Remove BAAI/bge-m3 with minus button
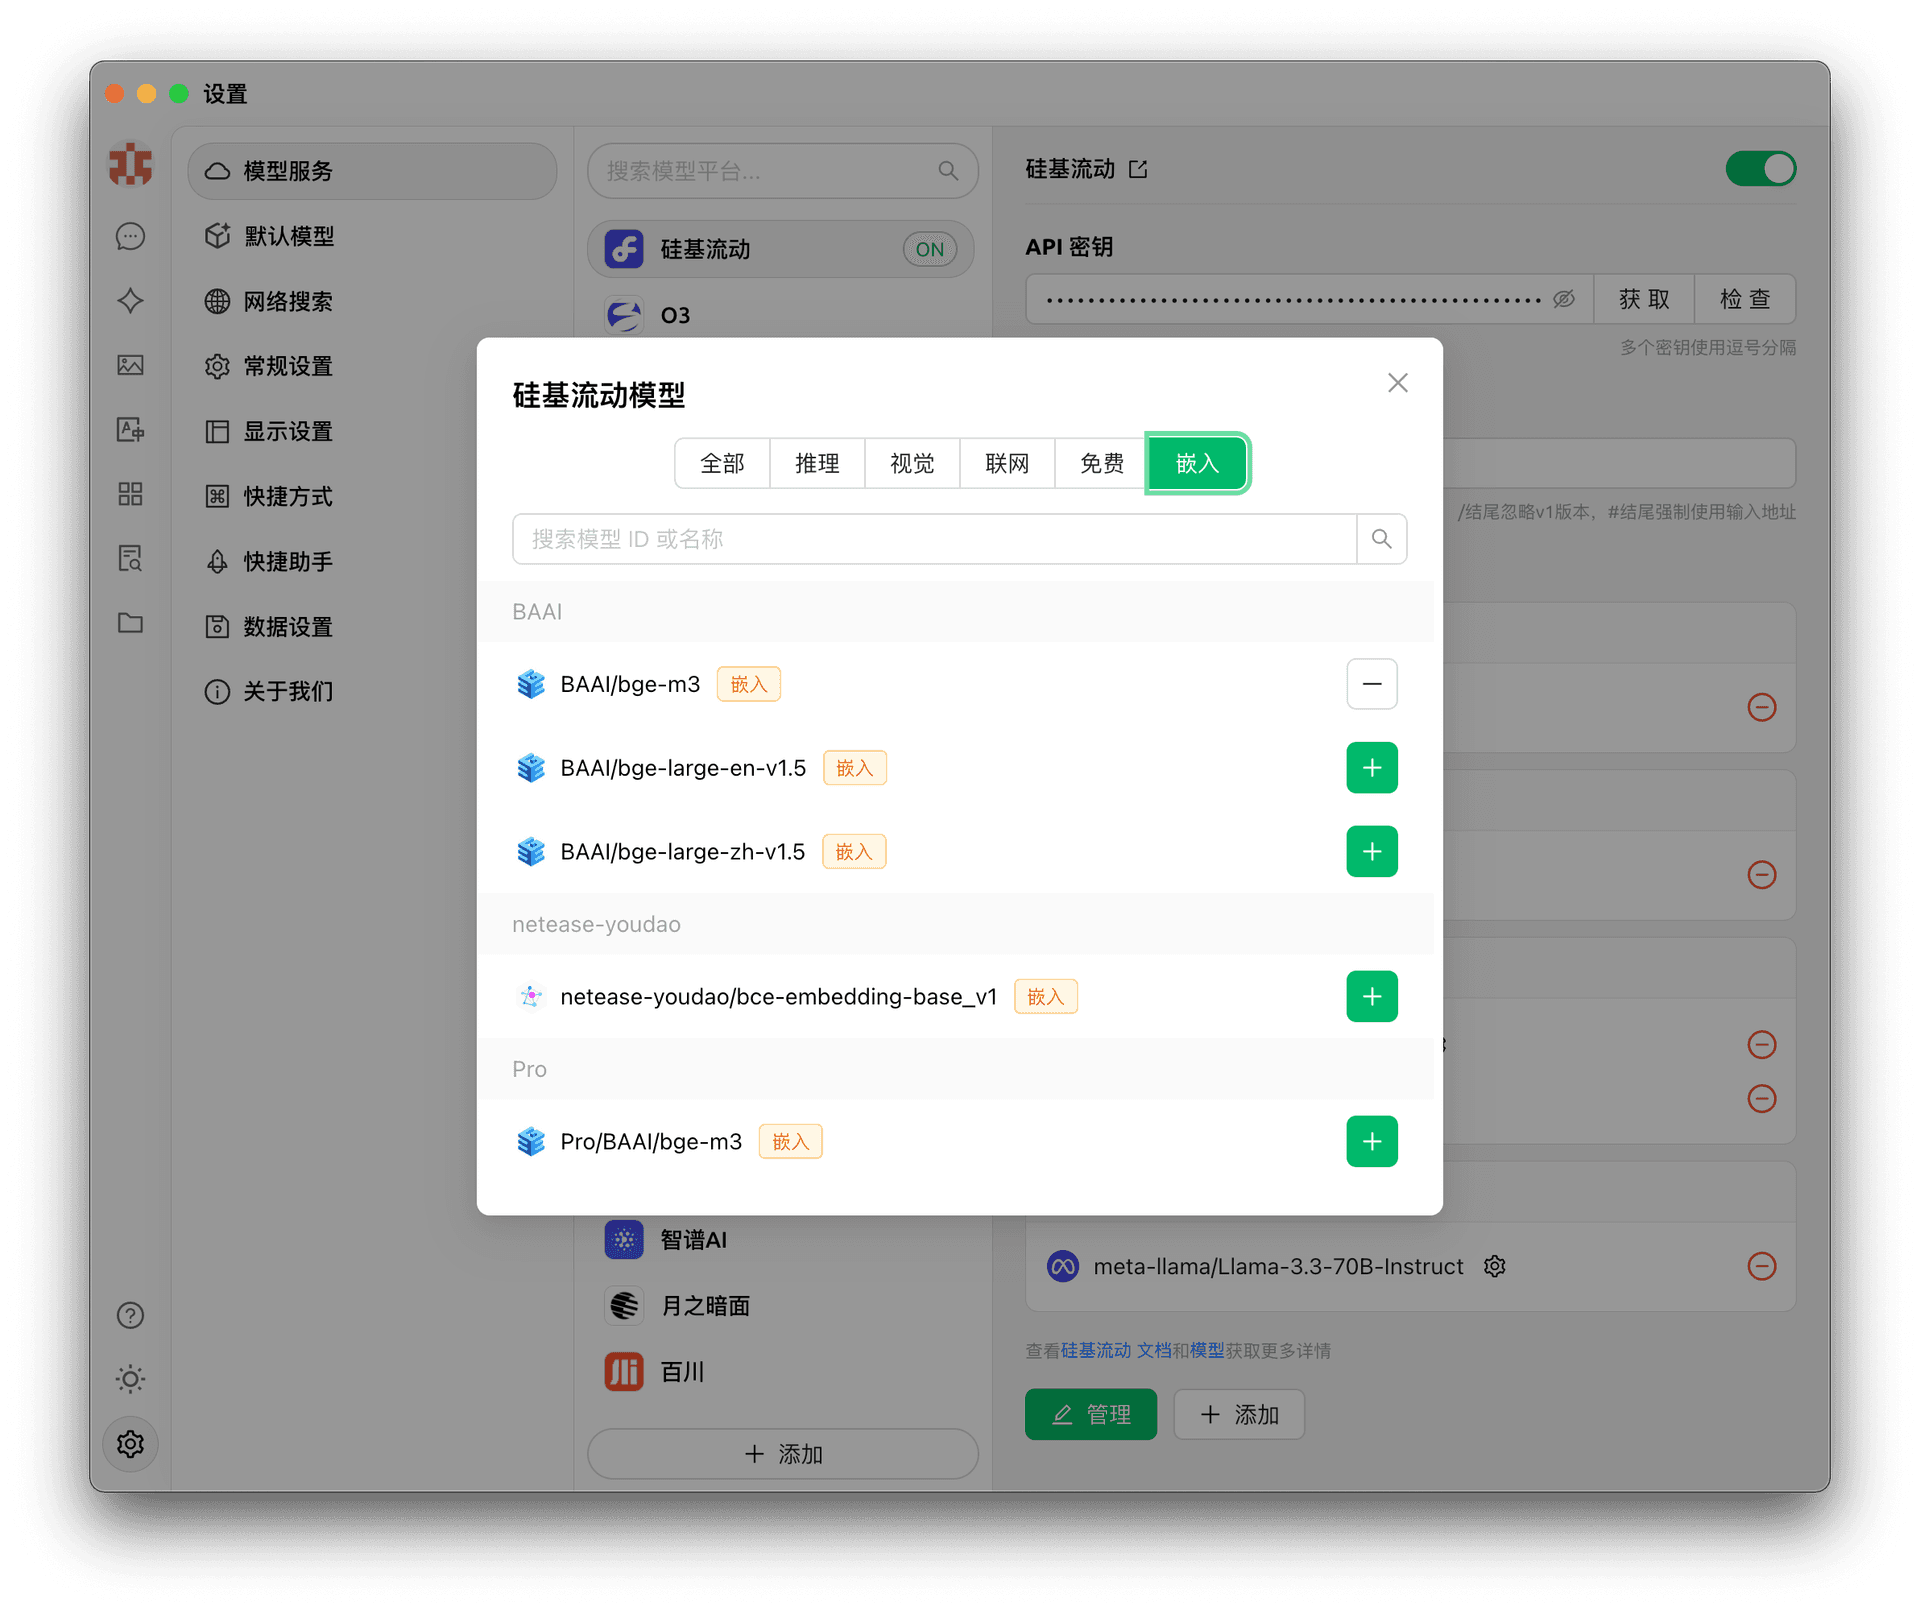The width and height of the screenshot is (1920, 1611). pos(1371,684)
